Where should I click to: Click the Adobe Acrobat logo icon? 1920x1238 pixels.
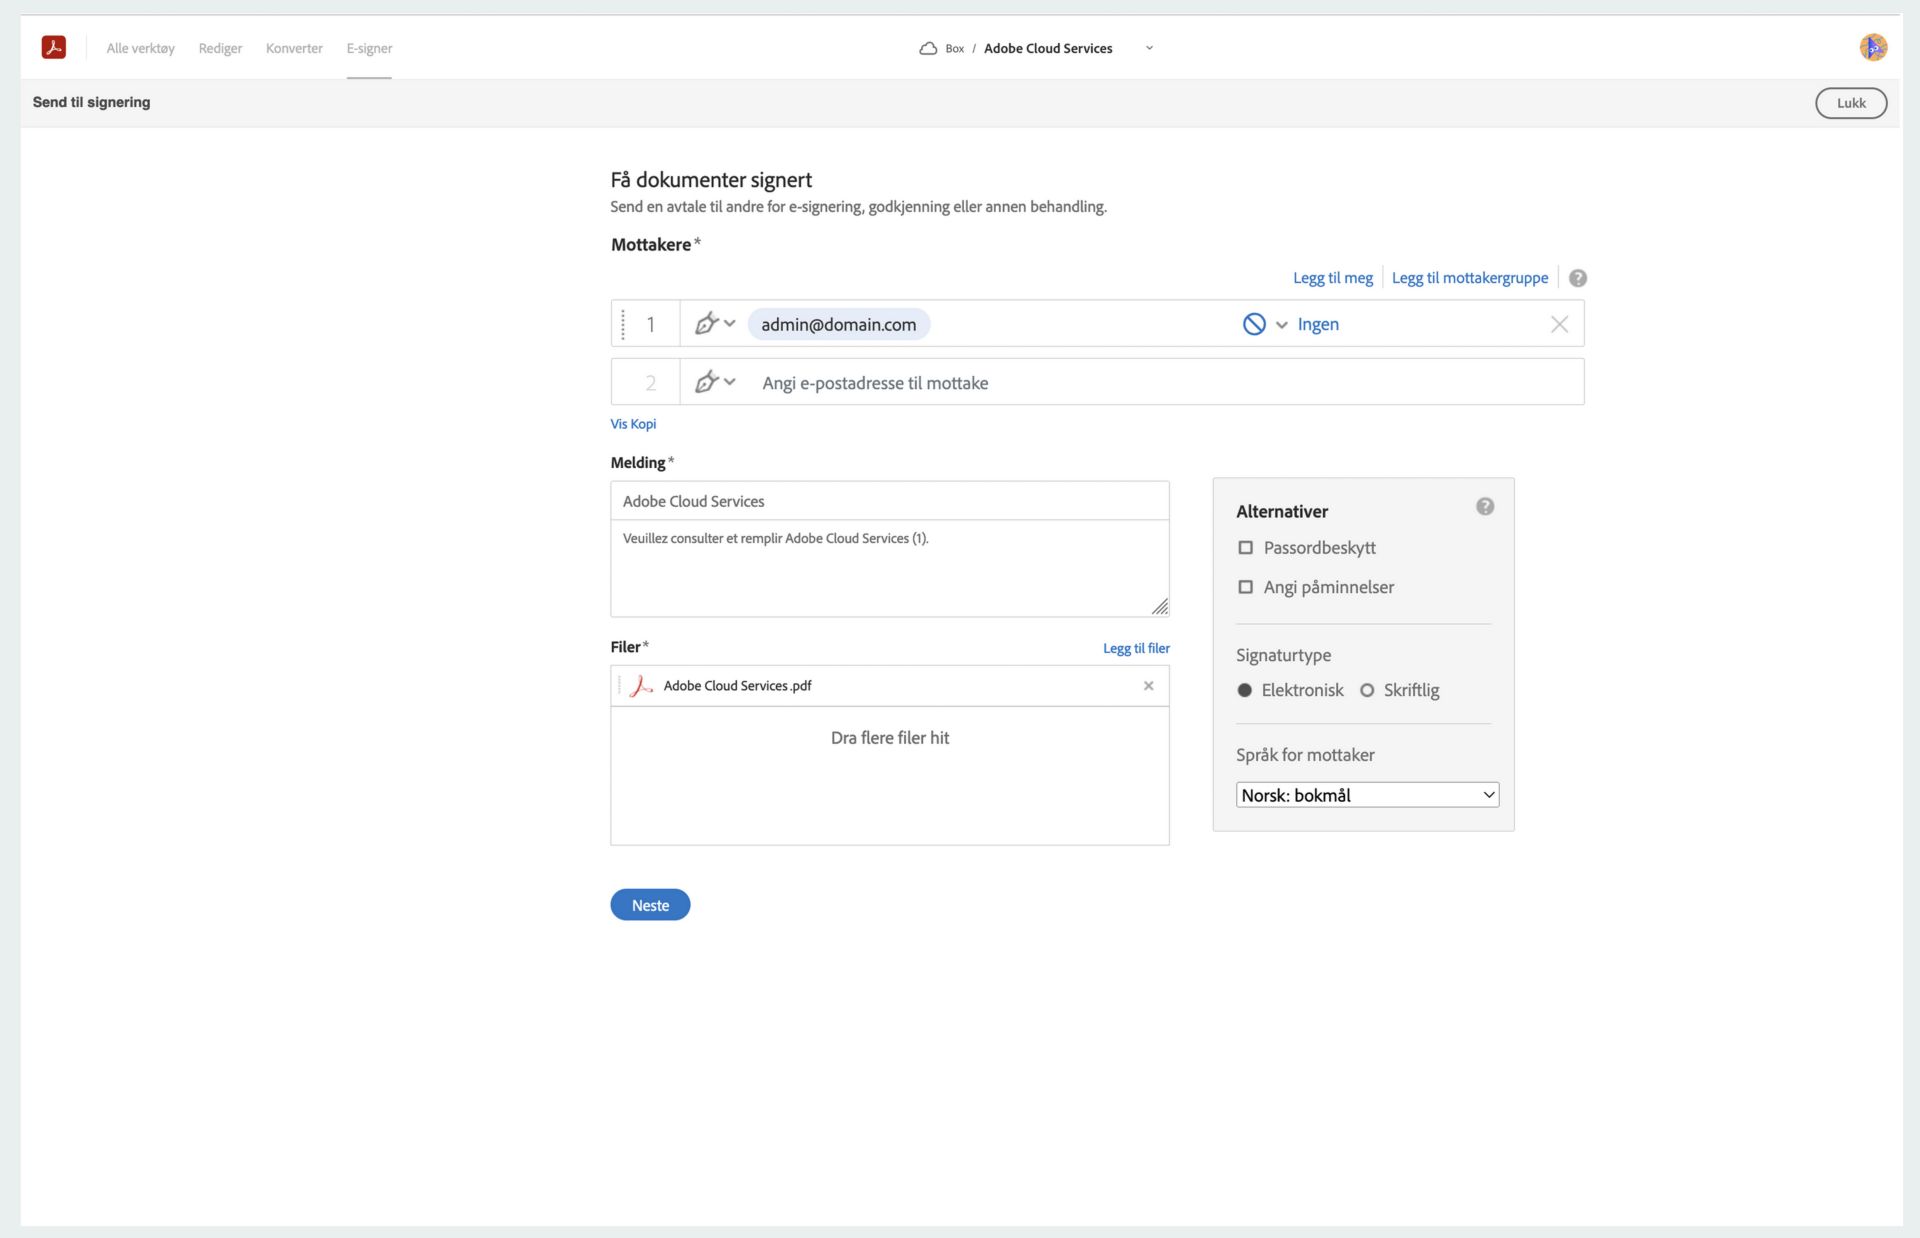click(54, 47)
